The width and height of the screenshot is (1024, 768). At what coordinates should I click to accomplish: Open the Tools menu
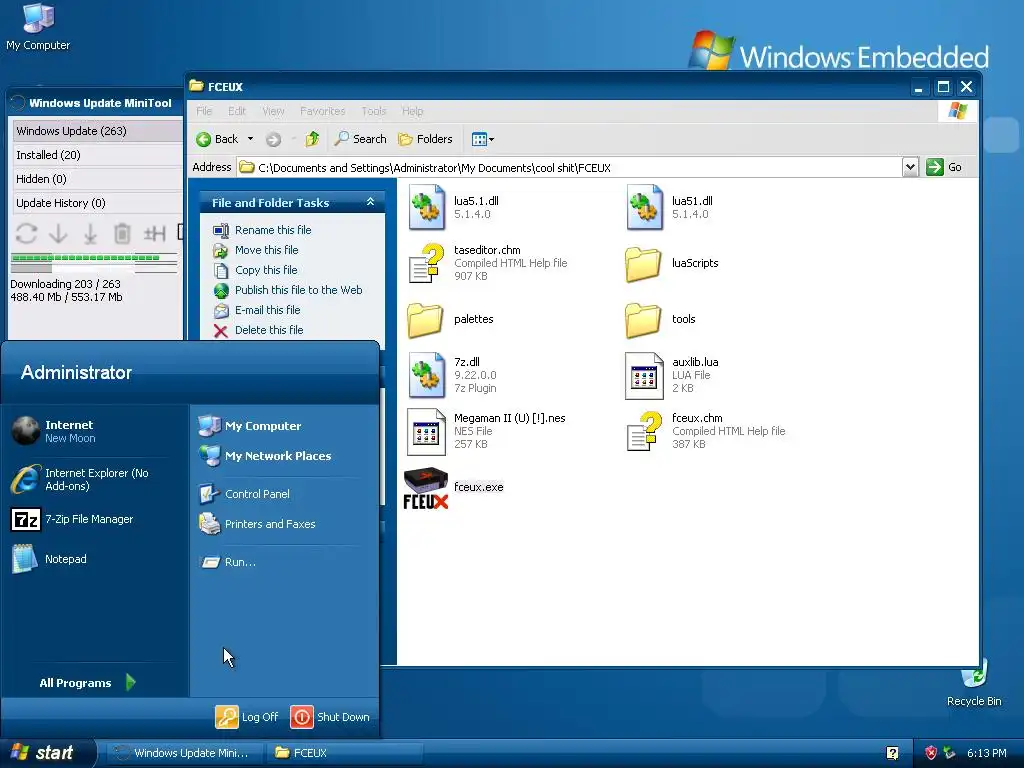[374, 111]
